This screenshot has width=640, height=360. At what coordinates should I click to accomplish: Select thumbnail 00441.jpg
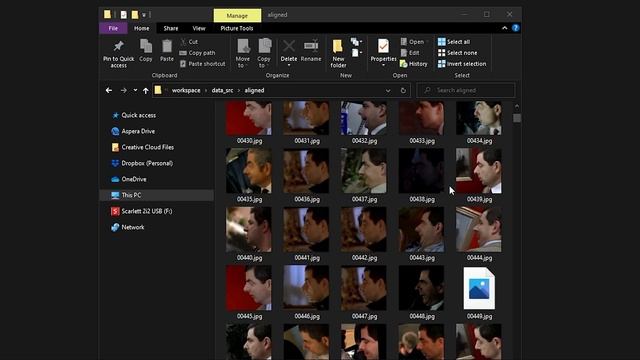(x=306, y=229)
